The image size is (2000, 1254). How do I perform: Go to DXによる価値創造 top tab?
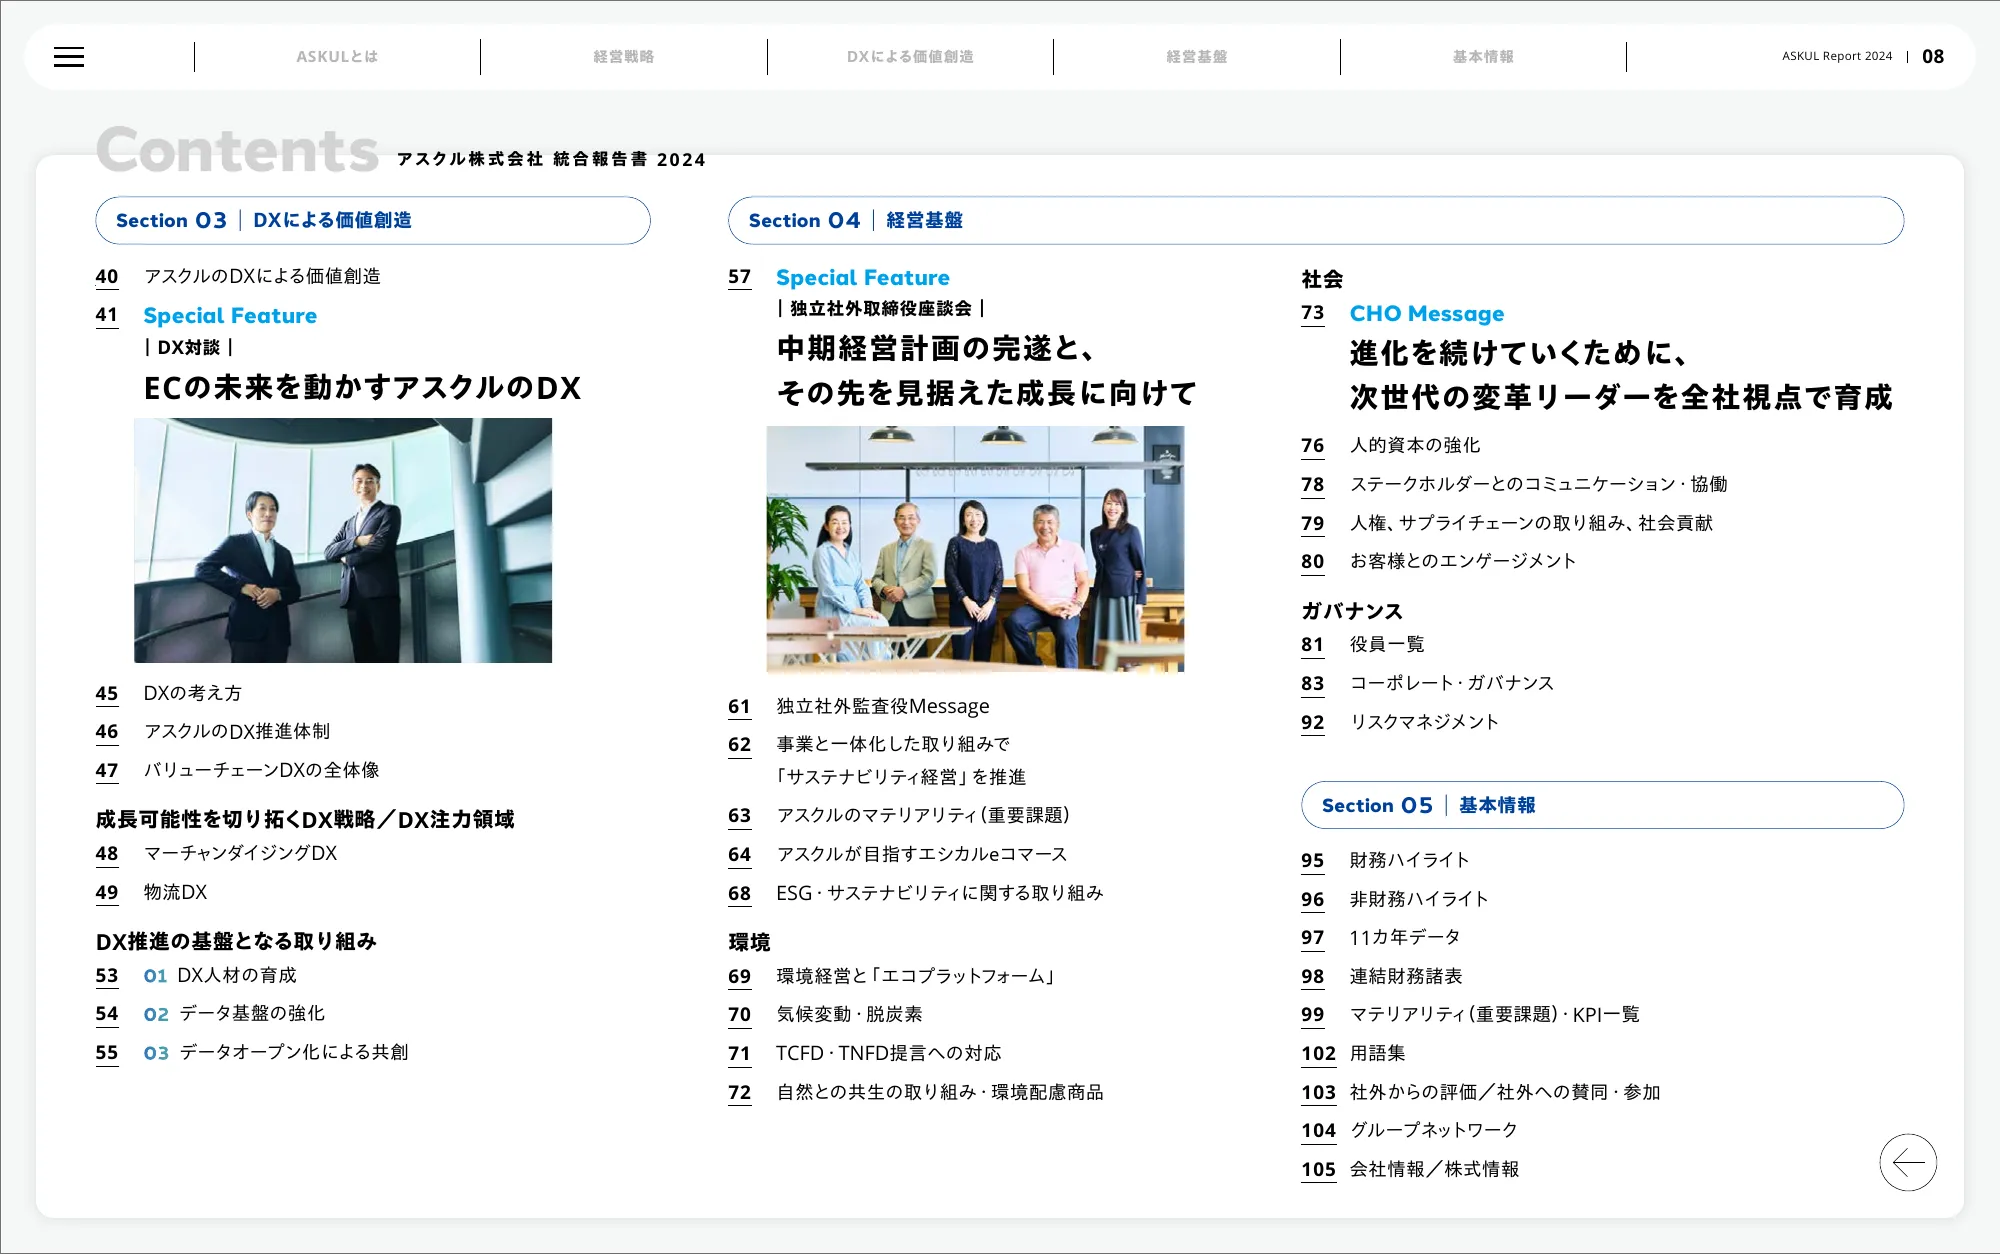pyautogui.click(x=910, y=57)
